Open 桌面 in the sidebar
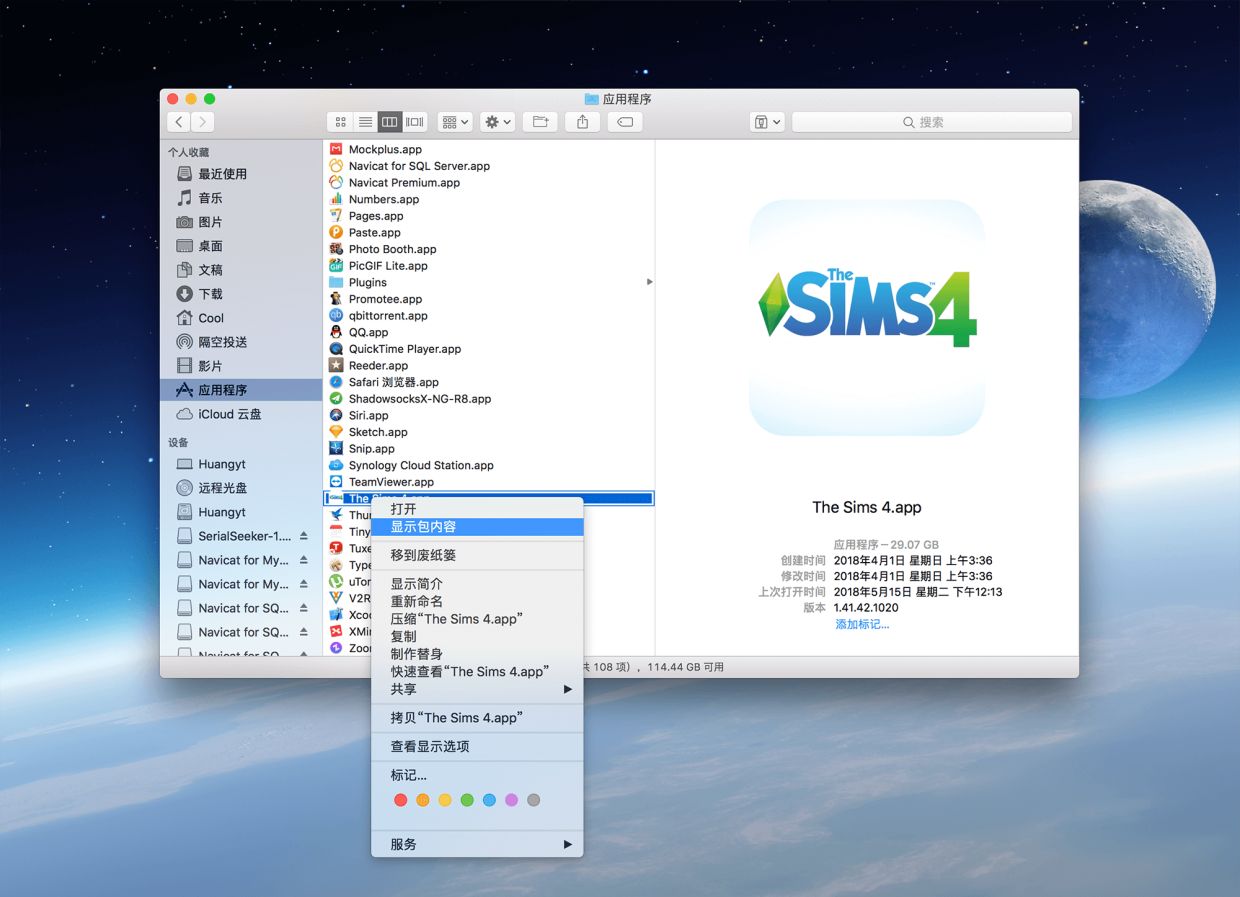The height and width of the screenshot is (897, 1240). tap(240, 246)
